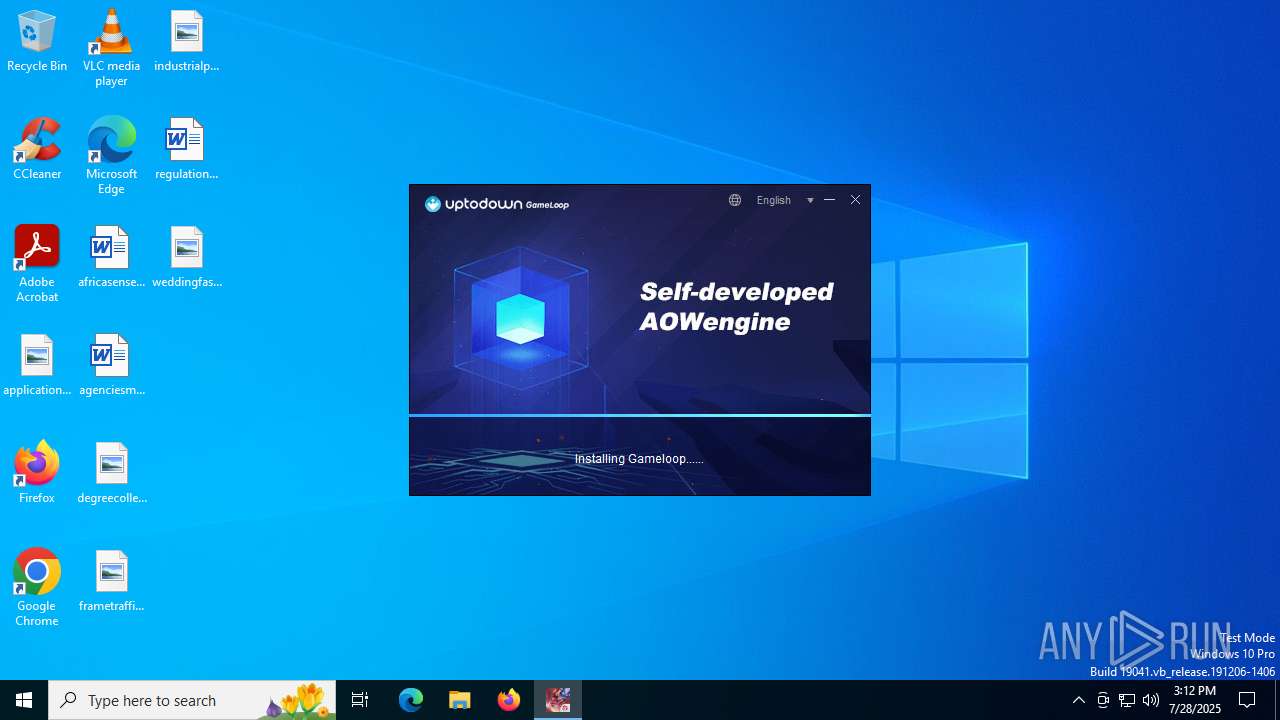The height and width of the screenshot is (720, 1280).
Task: Minimize the GameLoop installer window
Action: click(x=829, y=200)
